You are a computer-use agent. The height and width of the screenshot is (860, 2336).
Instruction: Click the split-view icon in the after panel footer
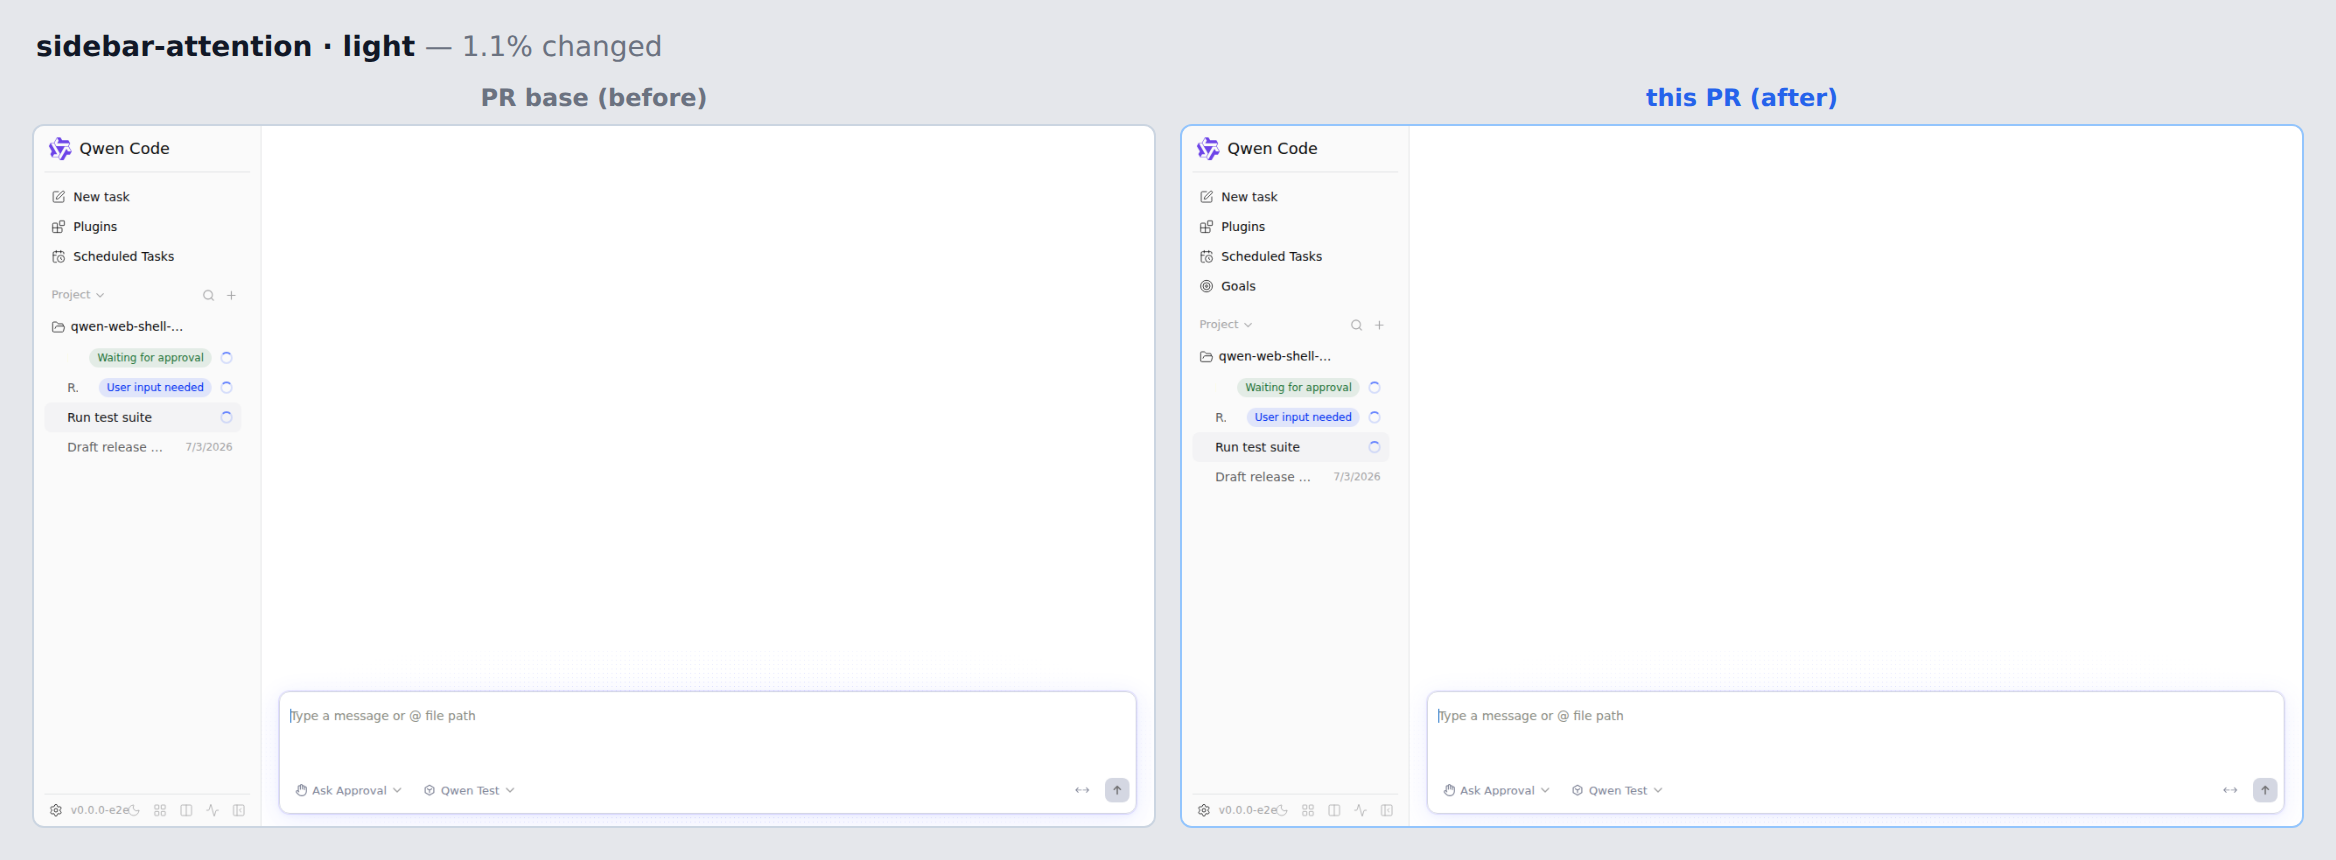click(1334, 810)
